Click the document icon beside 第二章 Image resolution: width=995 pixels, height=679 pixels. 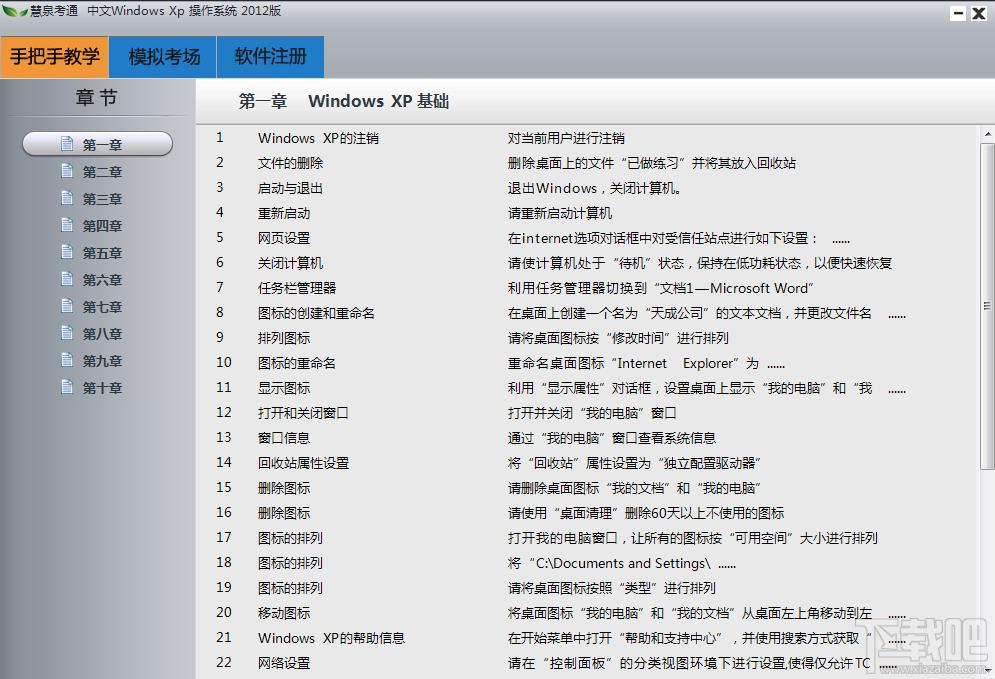click(x=67, y=171)
